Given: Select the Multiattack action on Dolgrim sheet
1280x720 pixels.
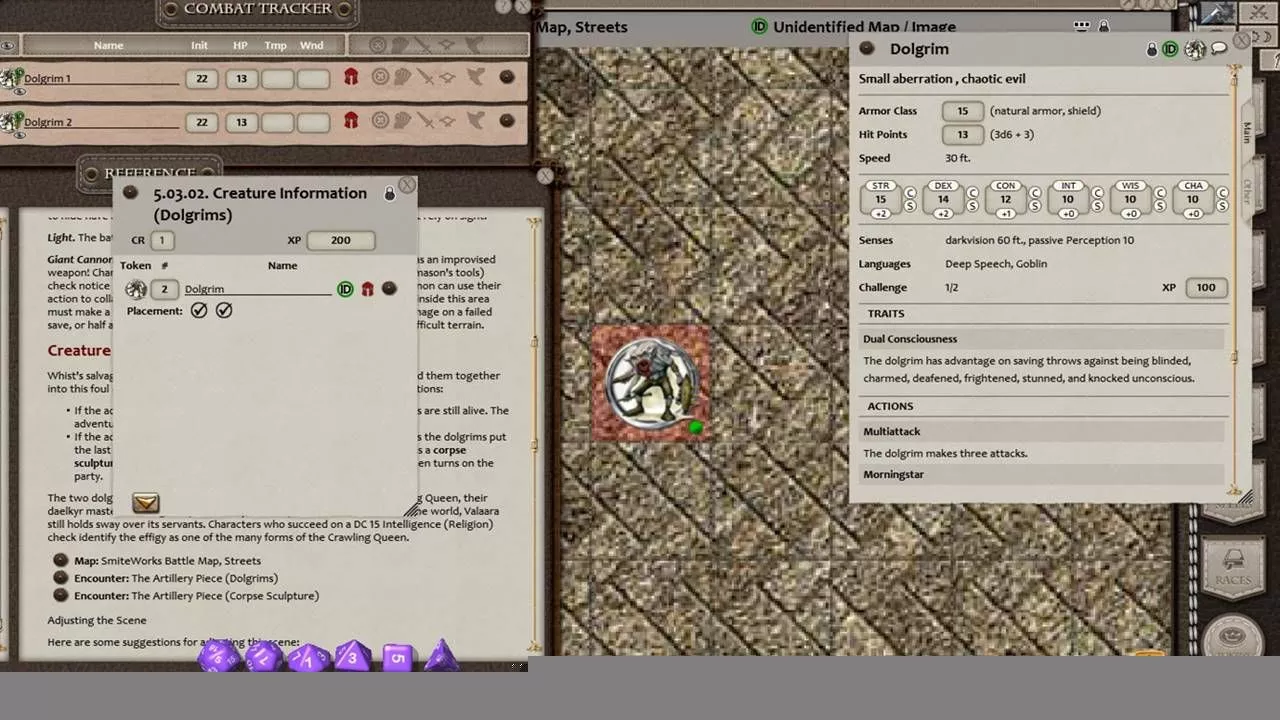Looking at the screenshot, I should (x=892, y=431).
